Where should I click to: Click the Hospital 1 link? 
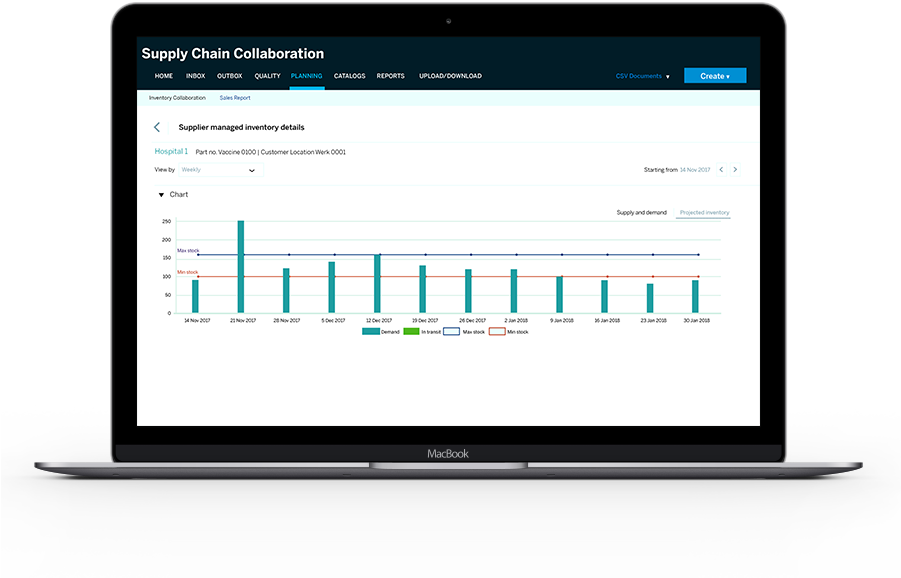click(171, 151)
